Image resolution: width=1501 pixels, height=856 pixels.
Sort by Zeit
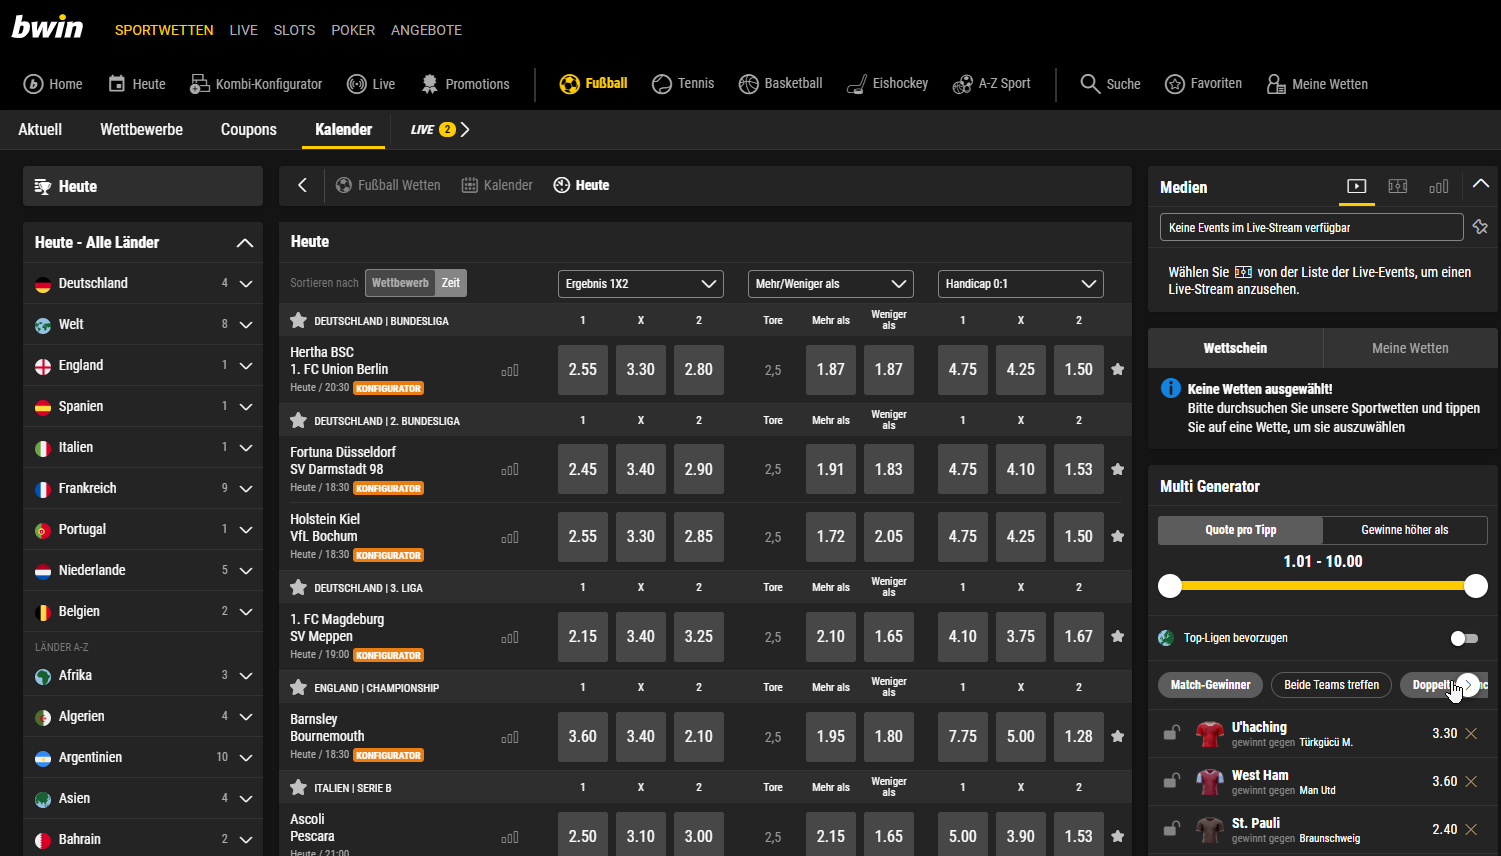(x=451, y=283)
